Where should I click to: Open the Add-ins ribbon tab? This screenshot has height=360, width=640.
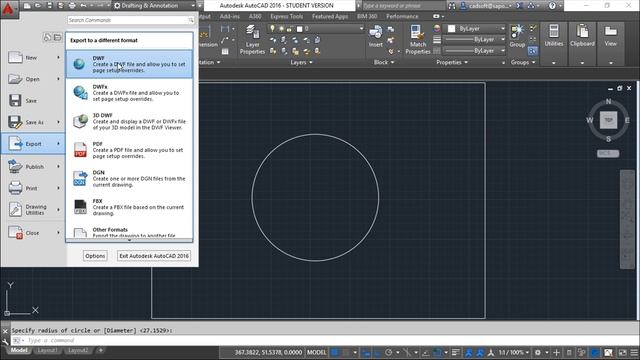pyautogui.click(x=229, y=16)
